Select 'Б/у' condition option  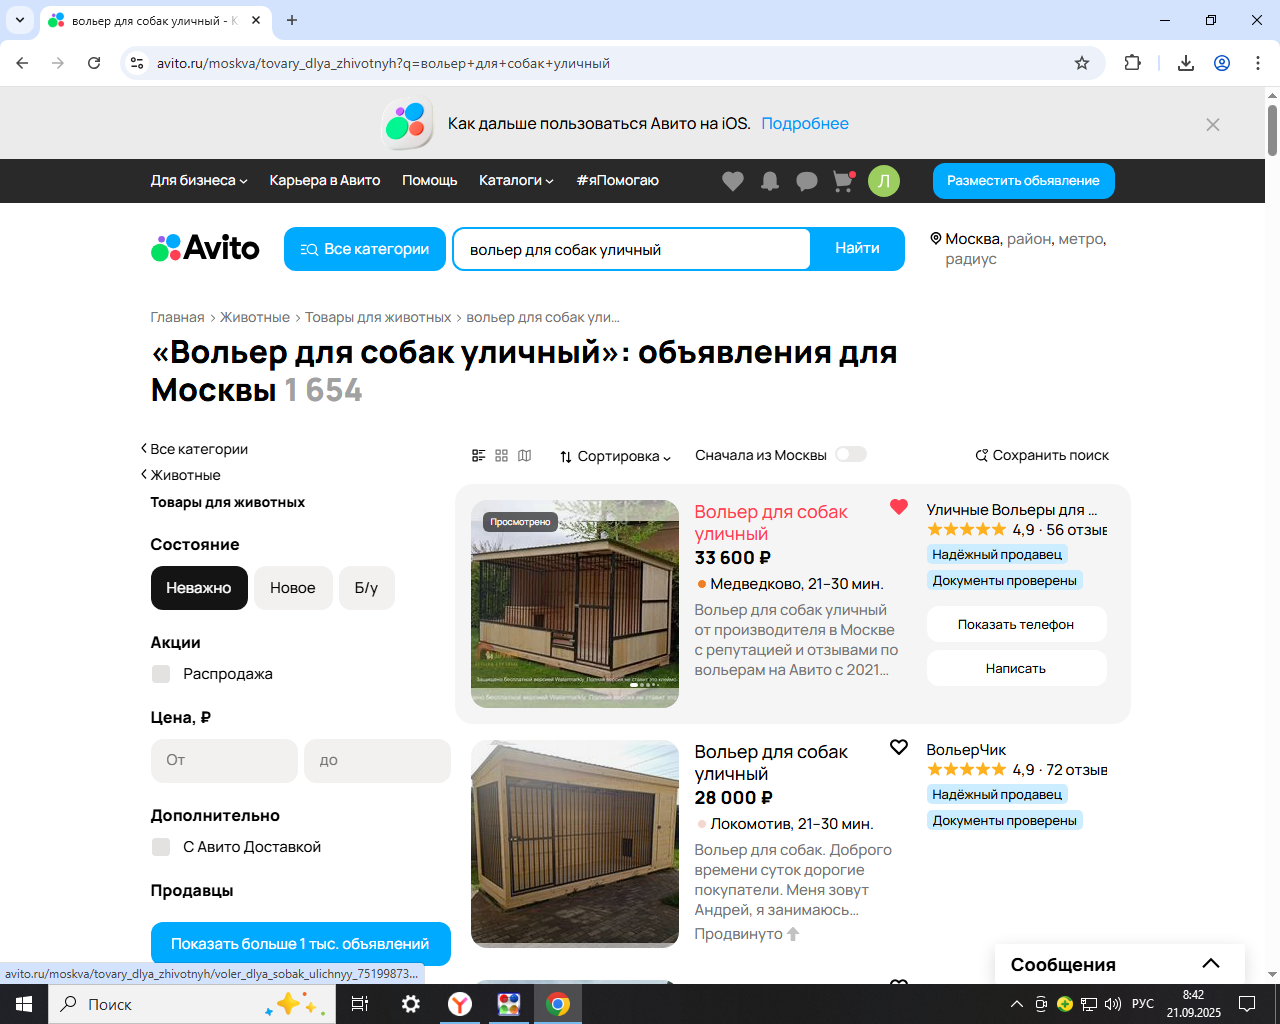tap(366, 588)
